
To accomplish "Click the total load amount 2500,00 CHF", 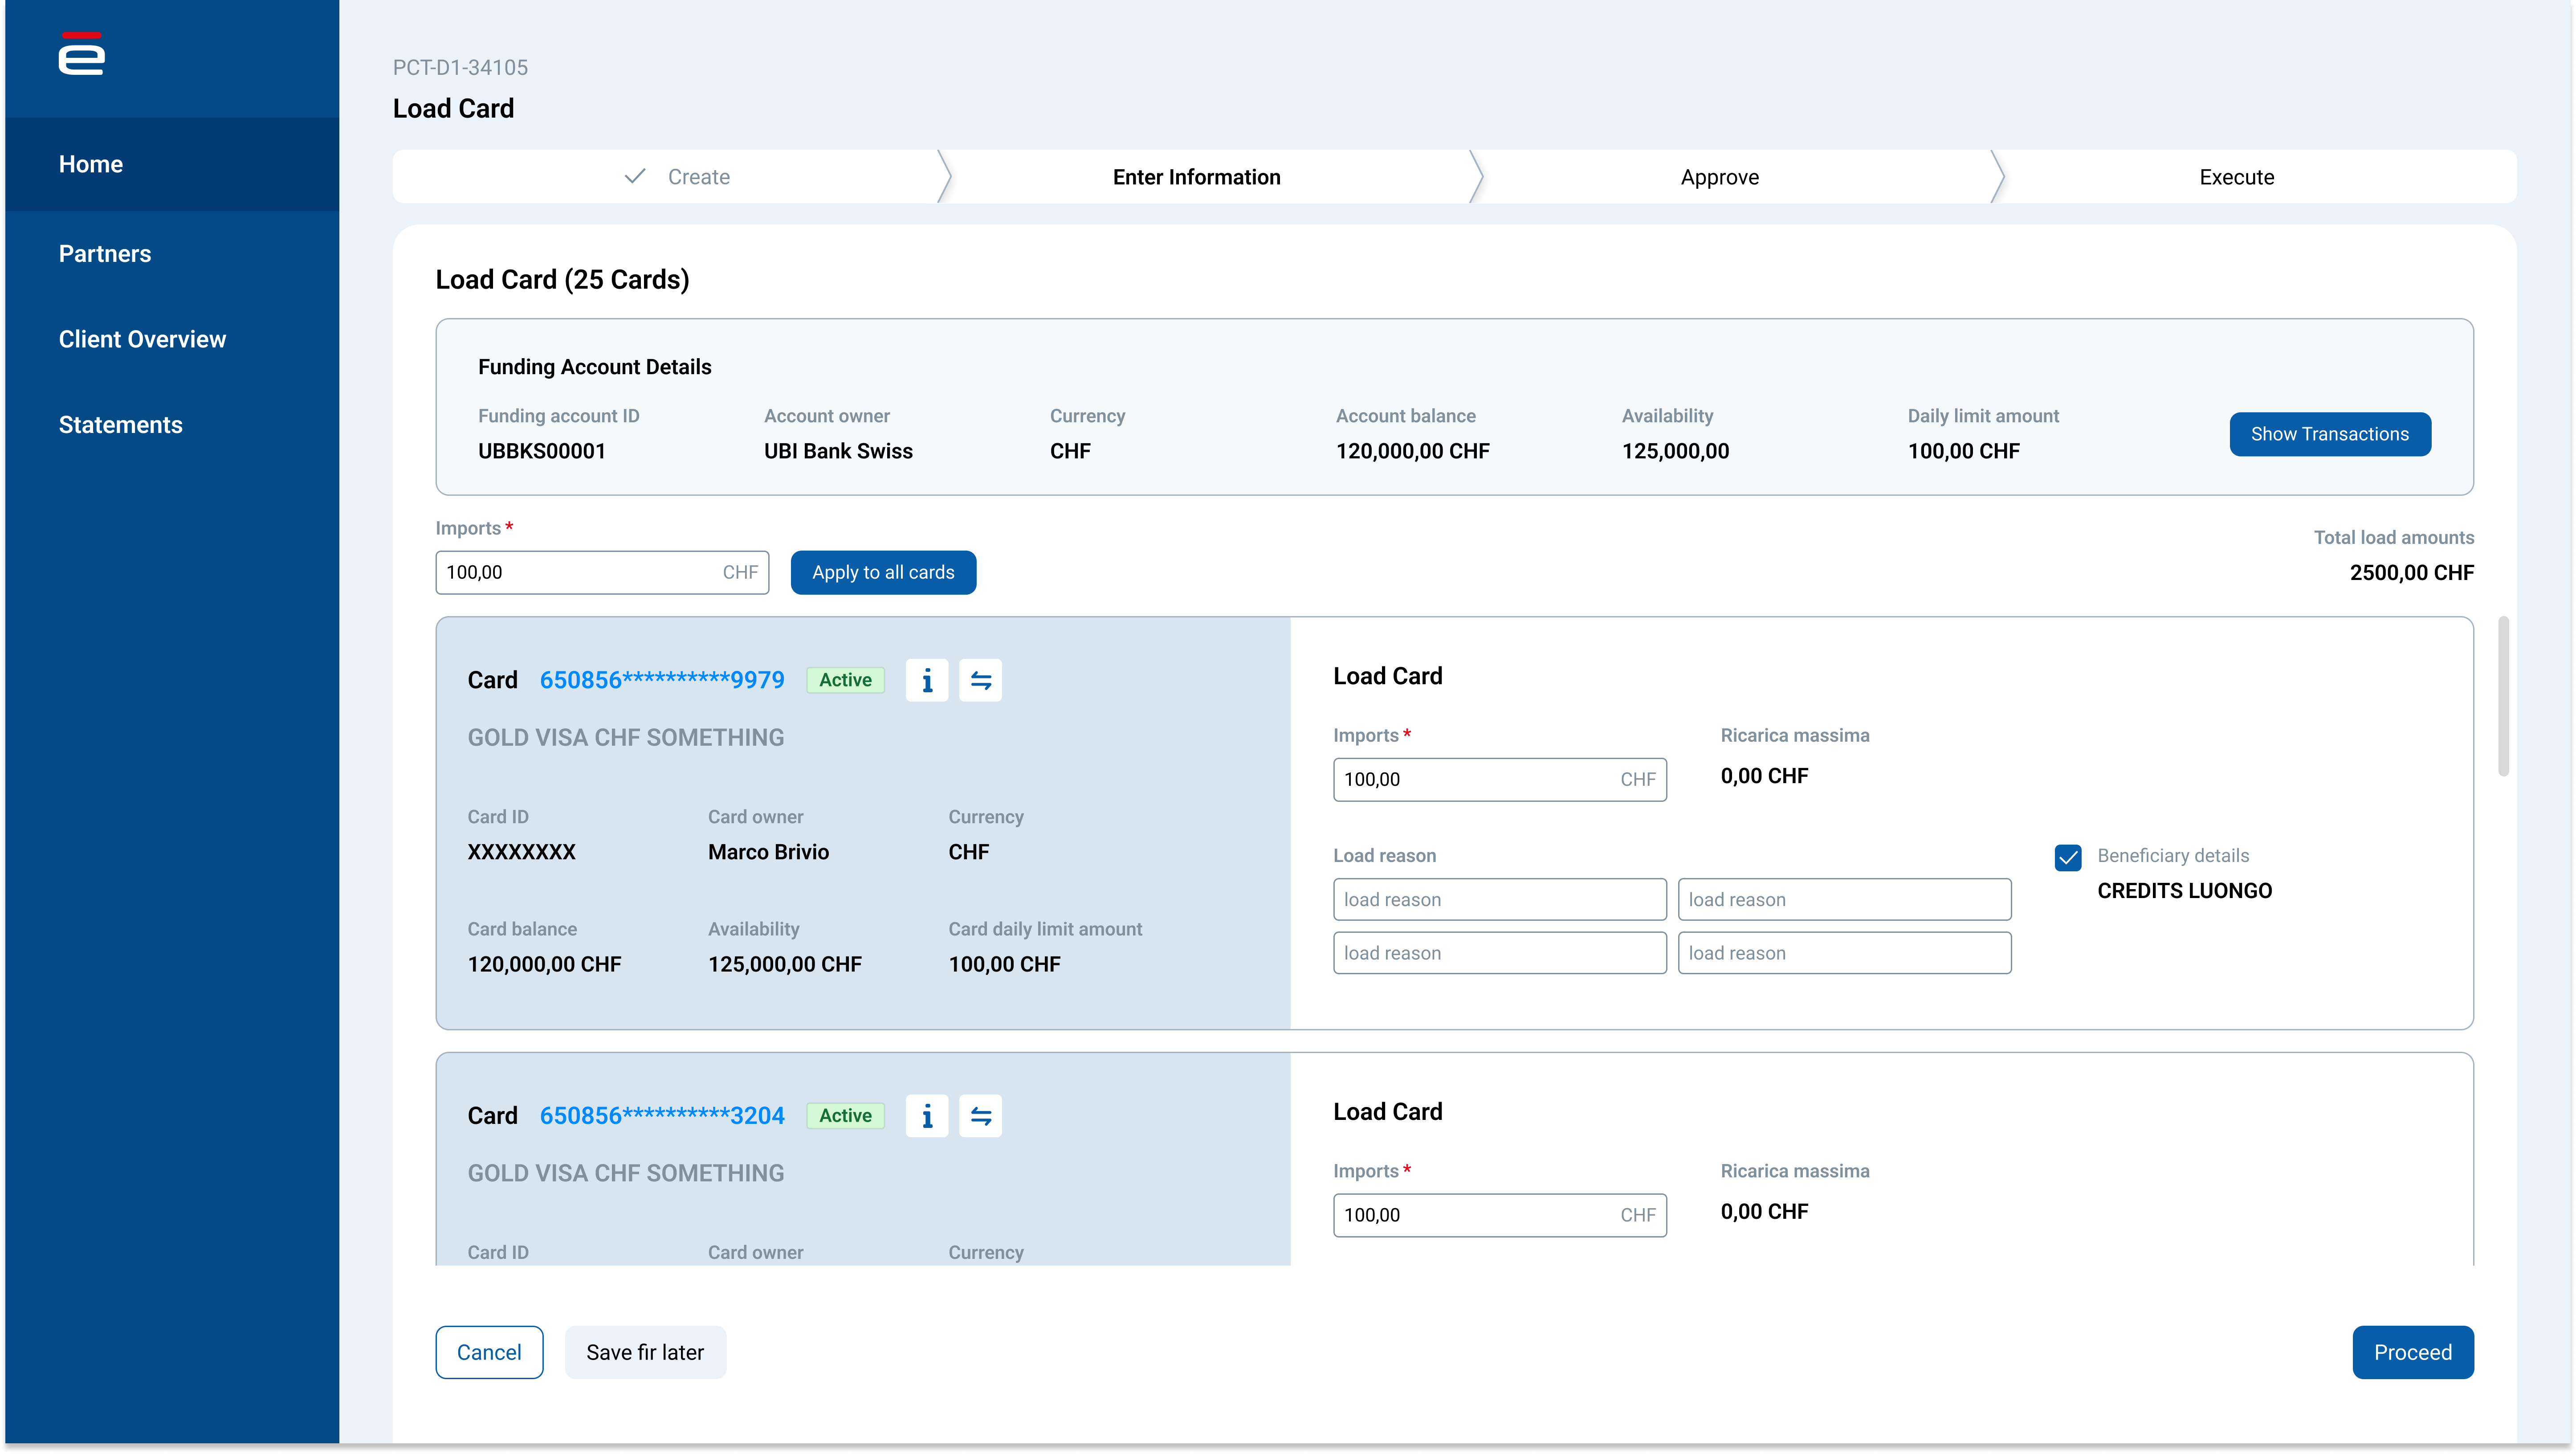I will click(x=2411, y=573).
